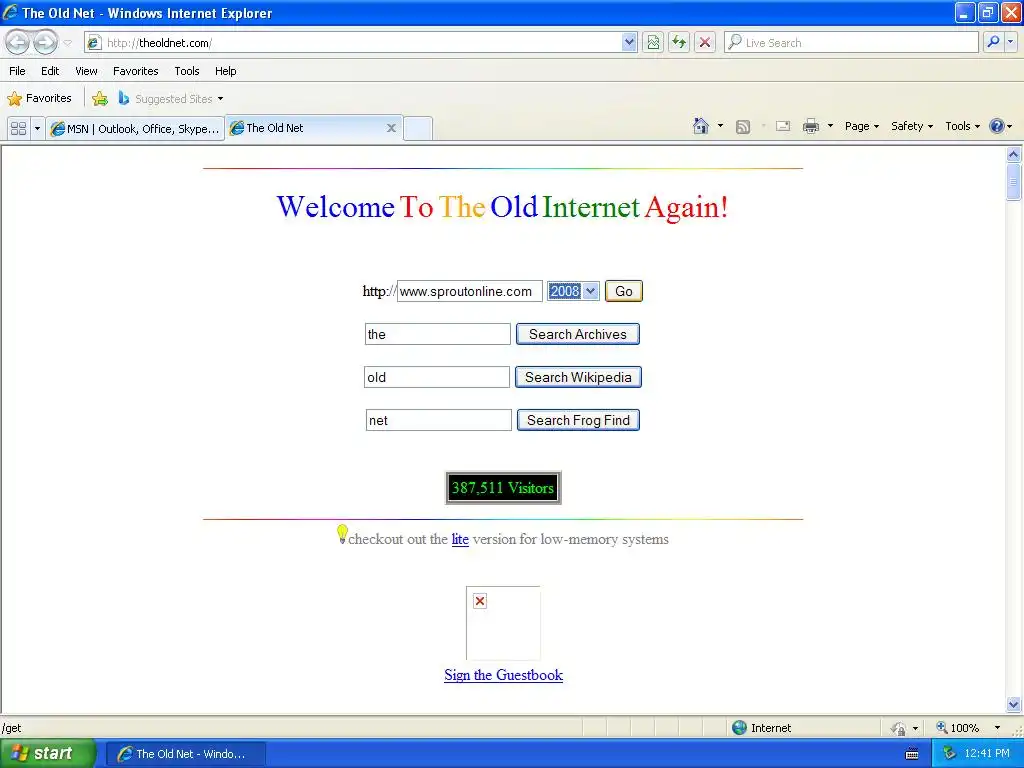
Task: Click the Quick Tabs grid icon
Action: click(x=18, y=128)
